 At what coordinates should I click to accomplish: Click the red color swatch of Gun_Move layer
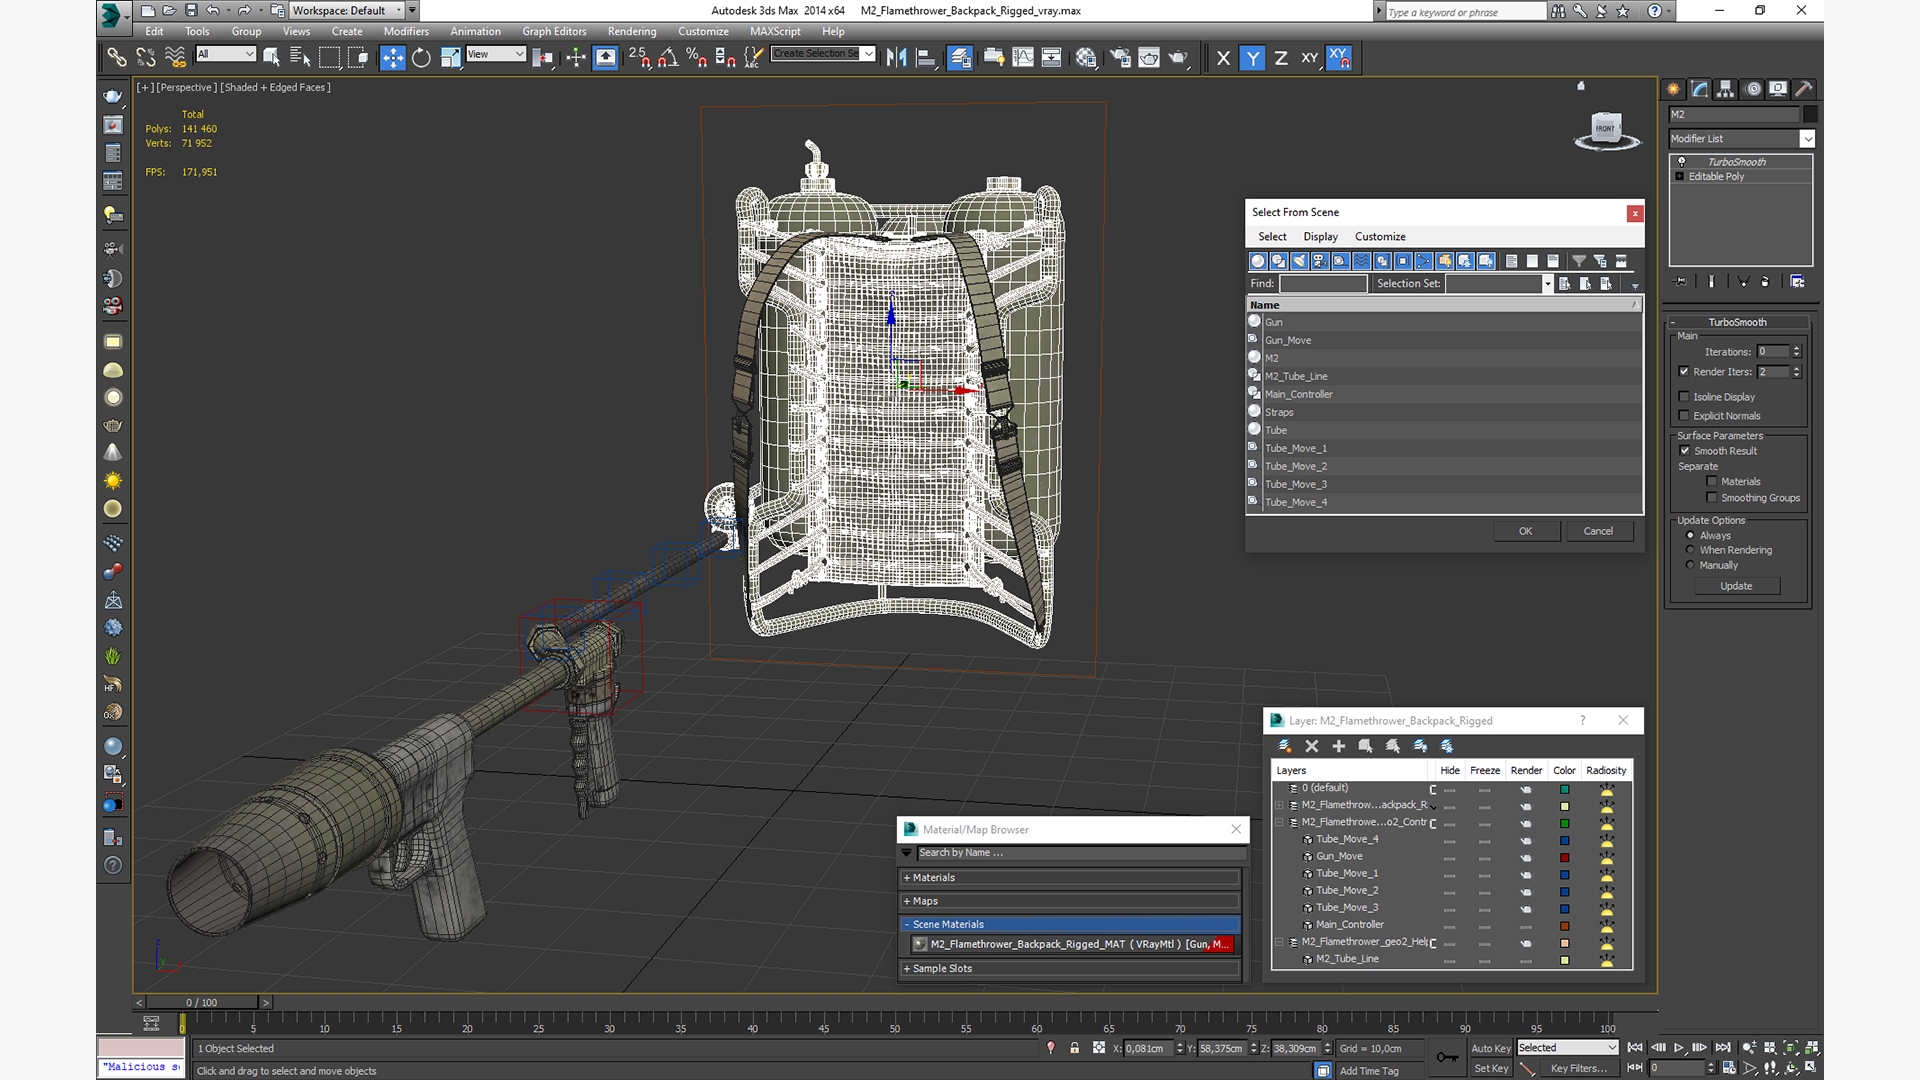click(x=1565, y=857)
